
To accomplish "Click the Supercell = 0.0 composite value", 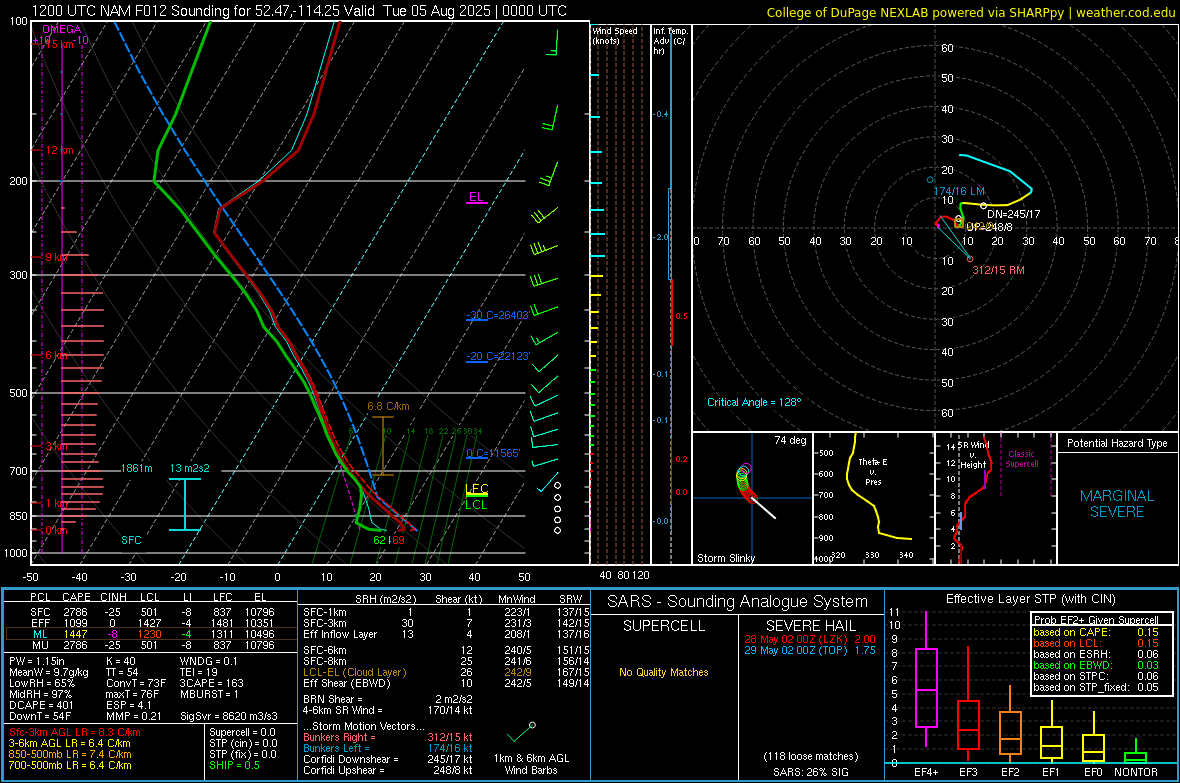I will pos(242,732).
